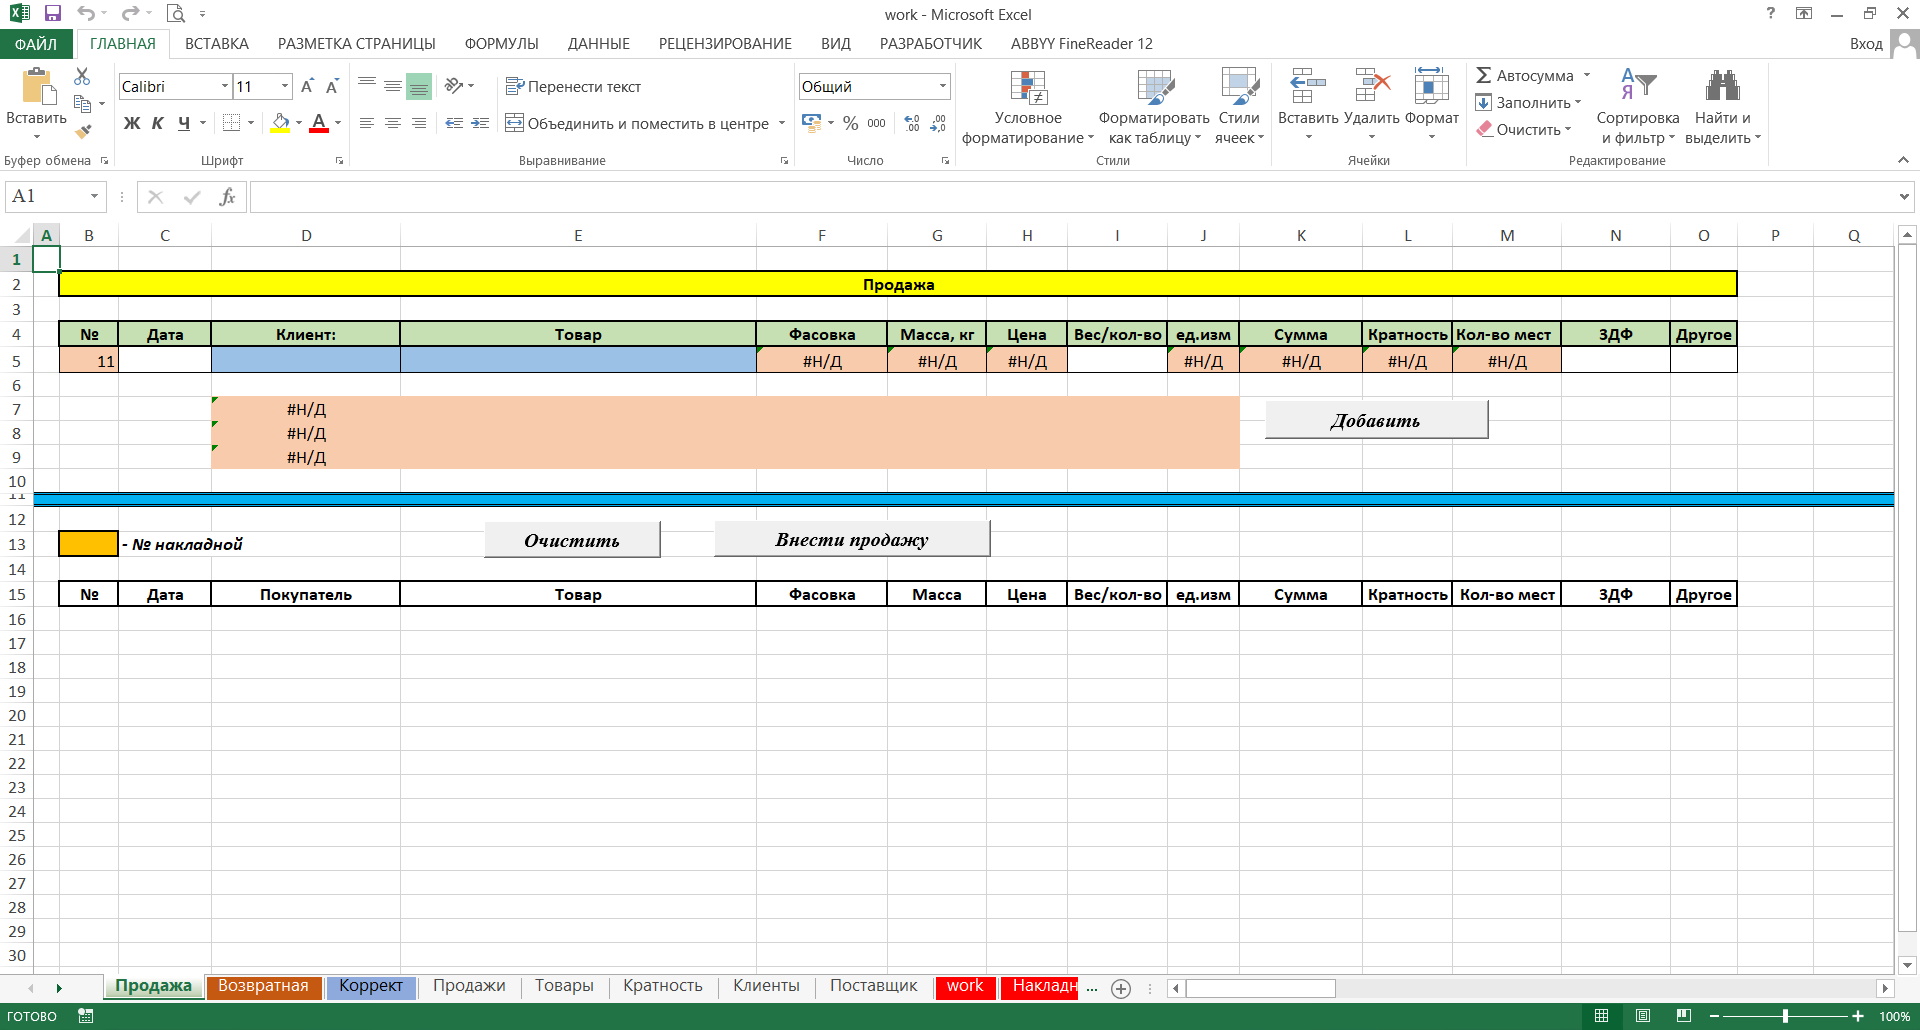Click the zoom slider handle
The width and height of the screenshot is (1920, 1030).
click(1785, 1016)
